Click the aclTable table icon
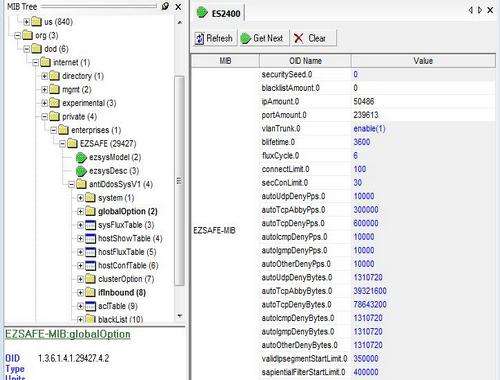The image size is (500, 380). [x=90, y=306]
